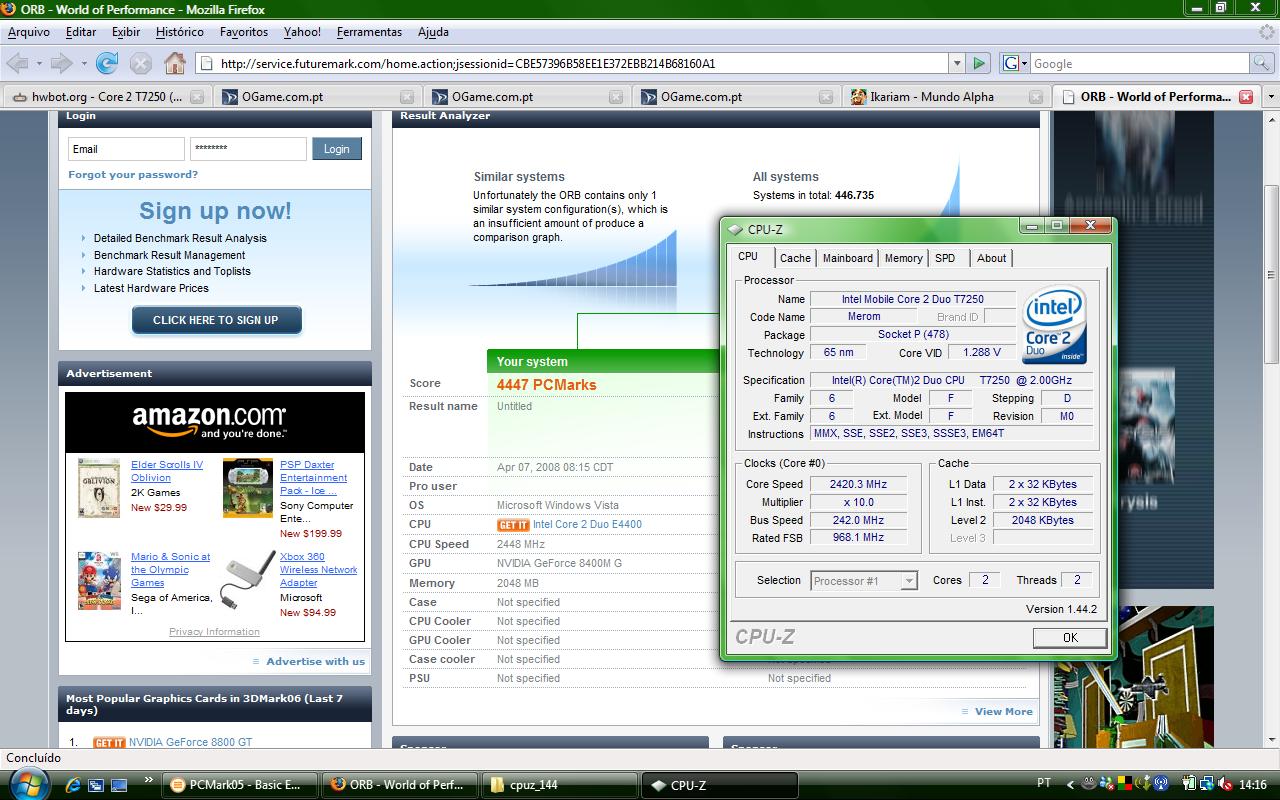Image resolution: width=1280 pixels, height=800 pixels.
Task: Click the Login button
Action: (x=337, y=149)
